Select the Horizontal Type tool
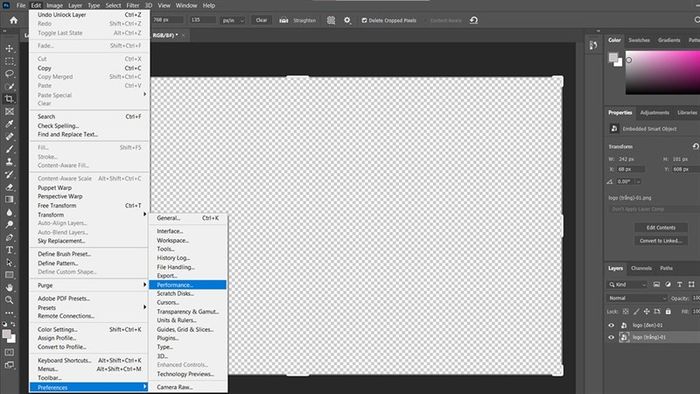 [9, 250]
